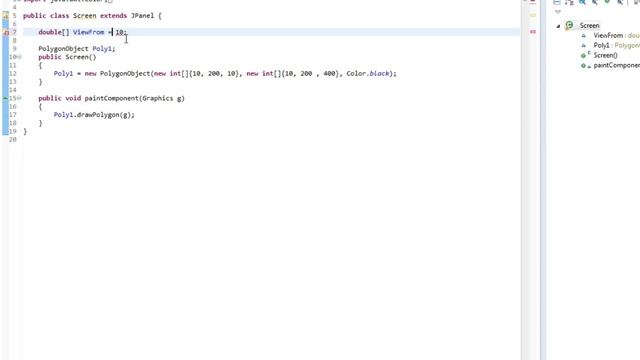Click the 'ViewFrom' variable on line 7
The height and width of the screenshot is (360, 640).
[89, 32]
